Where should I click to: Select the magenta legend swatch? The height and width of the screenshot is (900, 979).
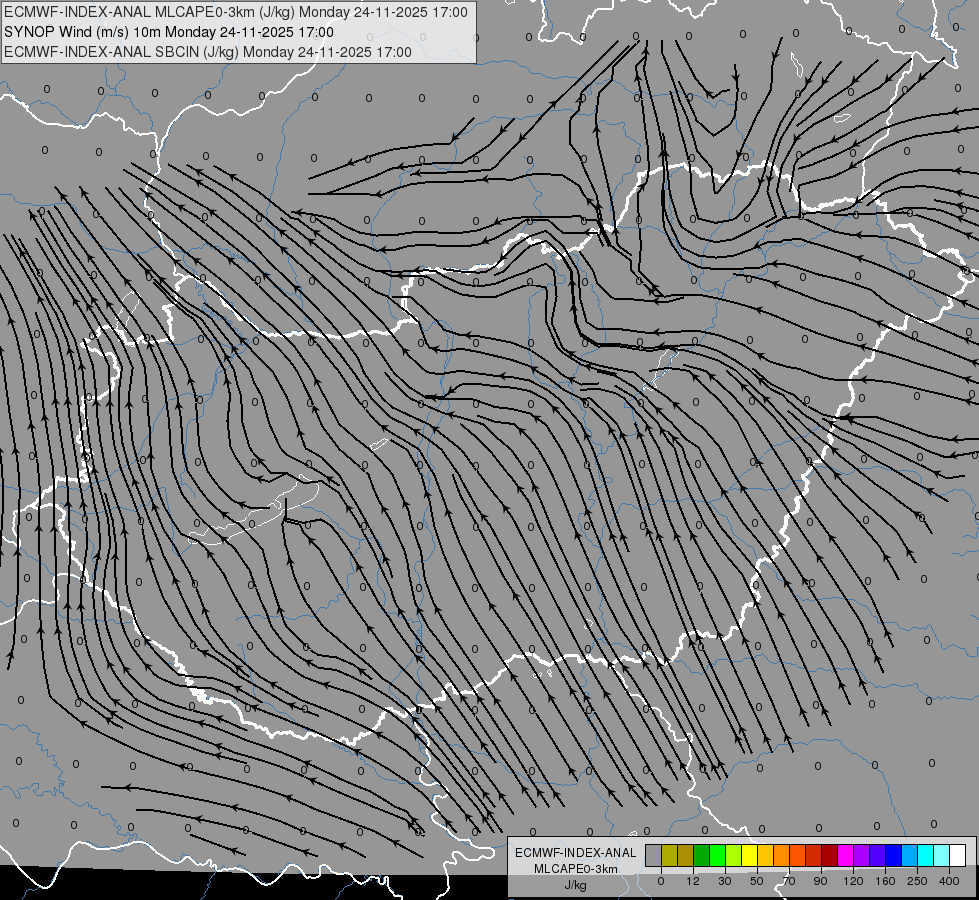(x=845, y=855)
